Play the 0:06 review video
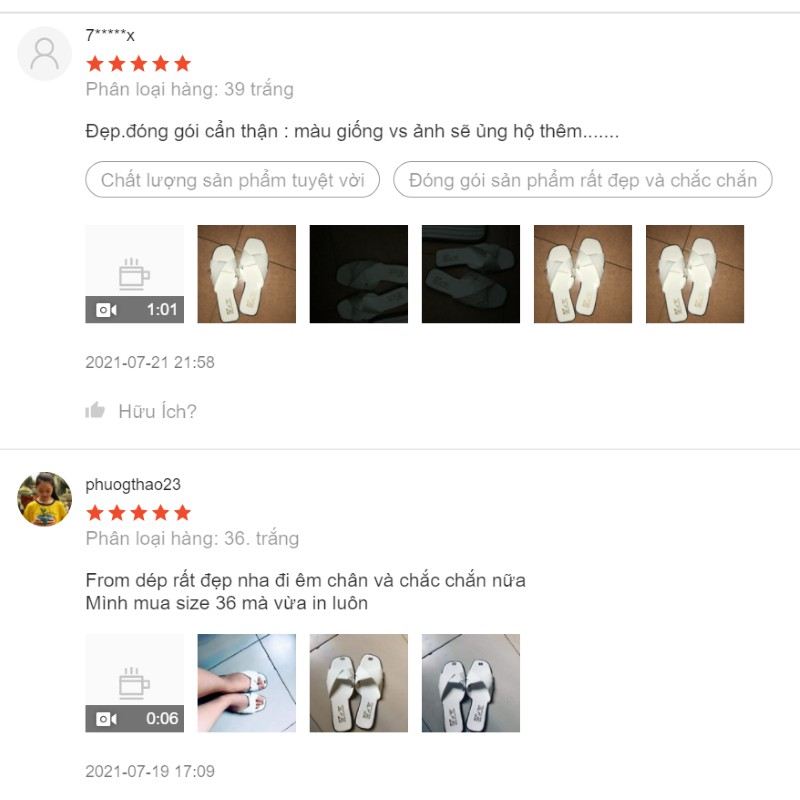Screen dimensions: 800x800 (135, 683)
